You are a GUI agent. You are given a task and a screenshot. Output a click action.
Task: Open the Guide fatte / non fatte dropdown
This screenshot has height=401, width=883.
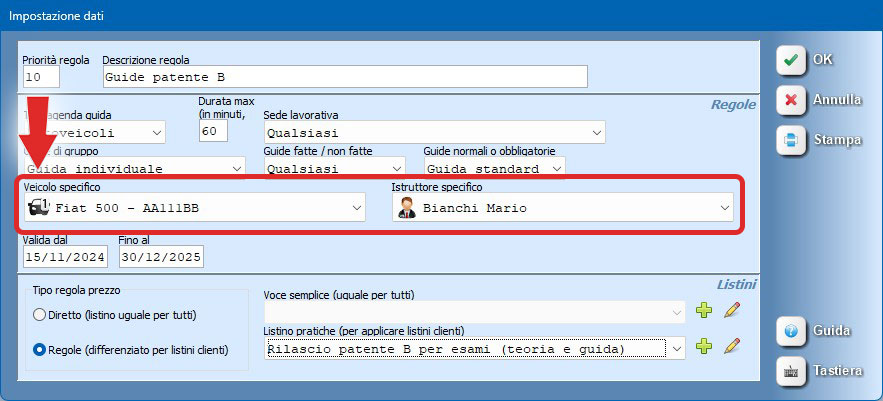(x=396, y=169)
